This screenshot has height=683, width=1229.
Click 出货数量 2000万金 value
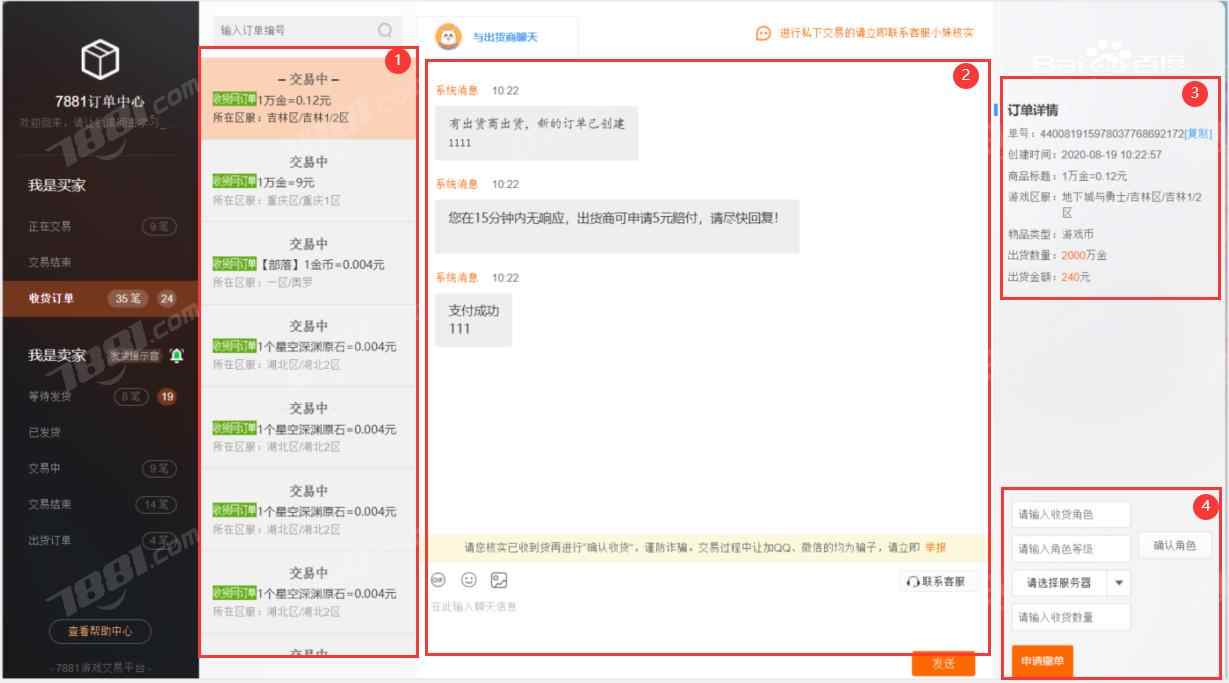coord(1084,256)
